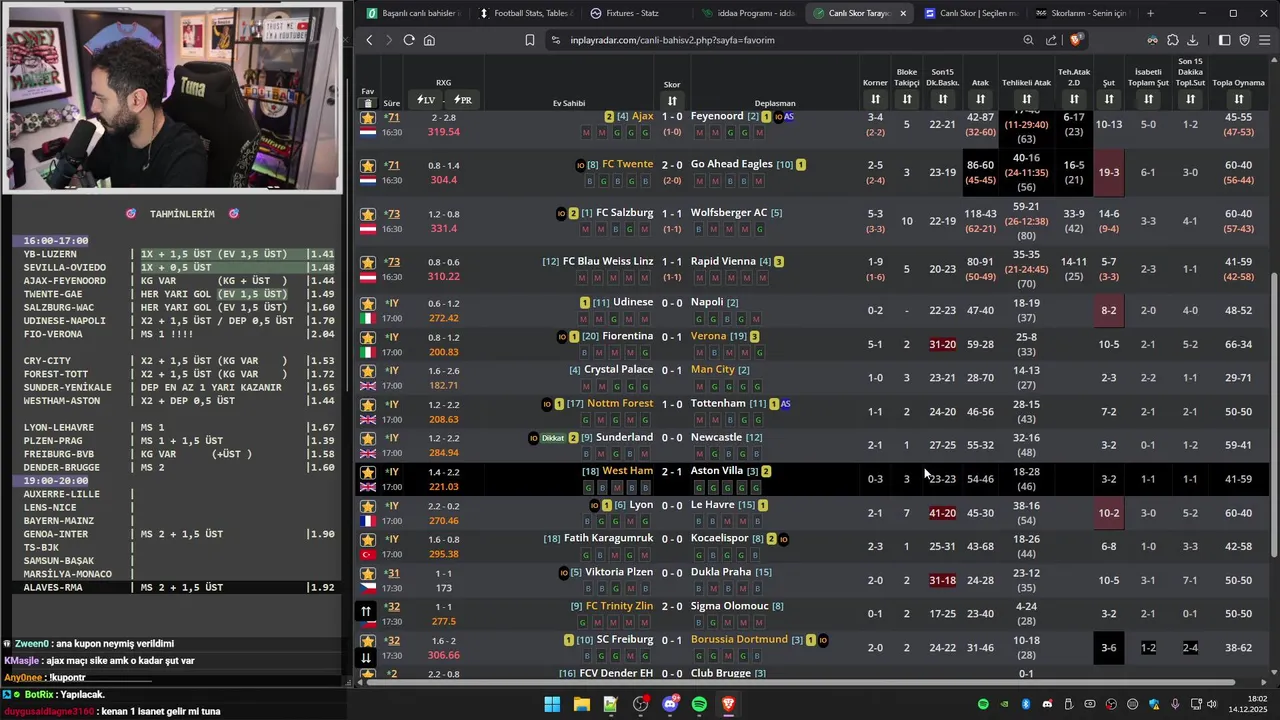1280x720 pixels.
Task: Click the LV lightning button under RXG
Action: 426,100
